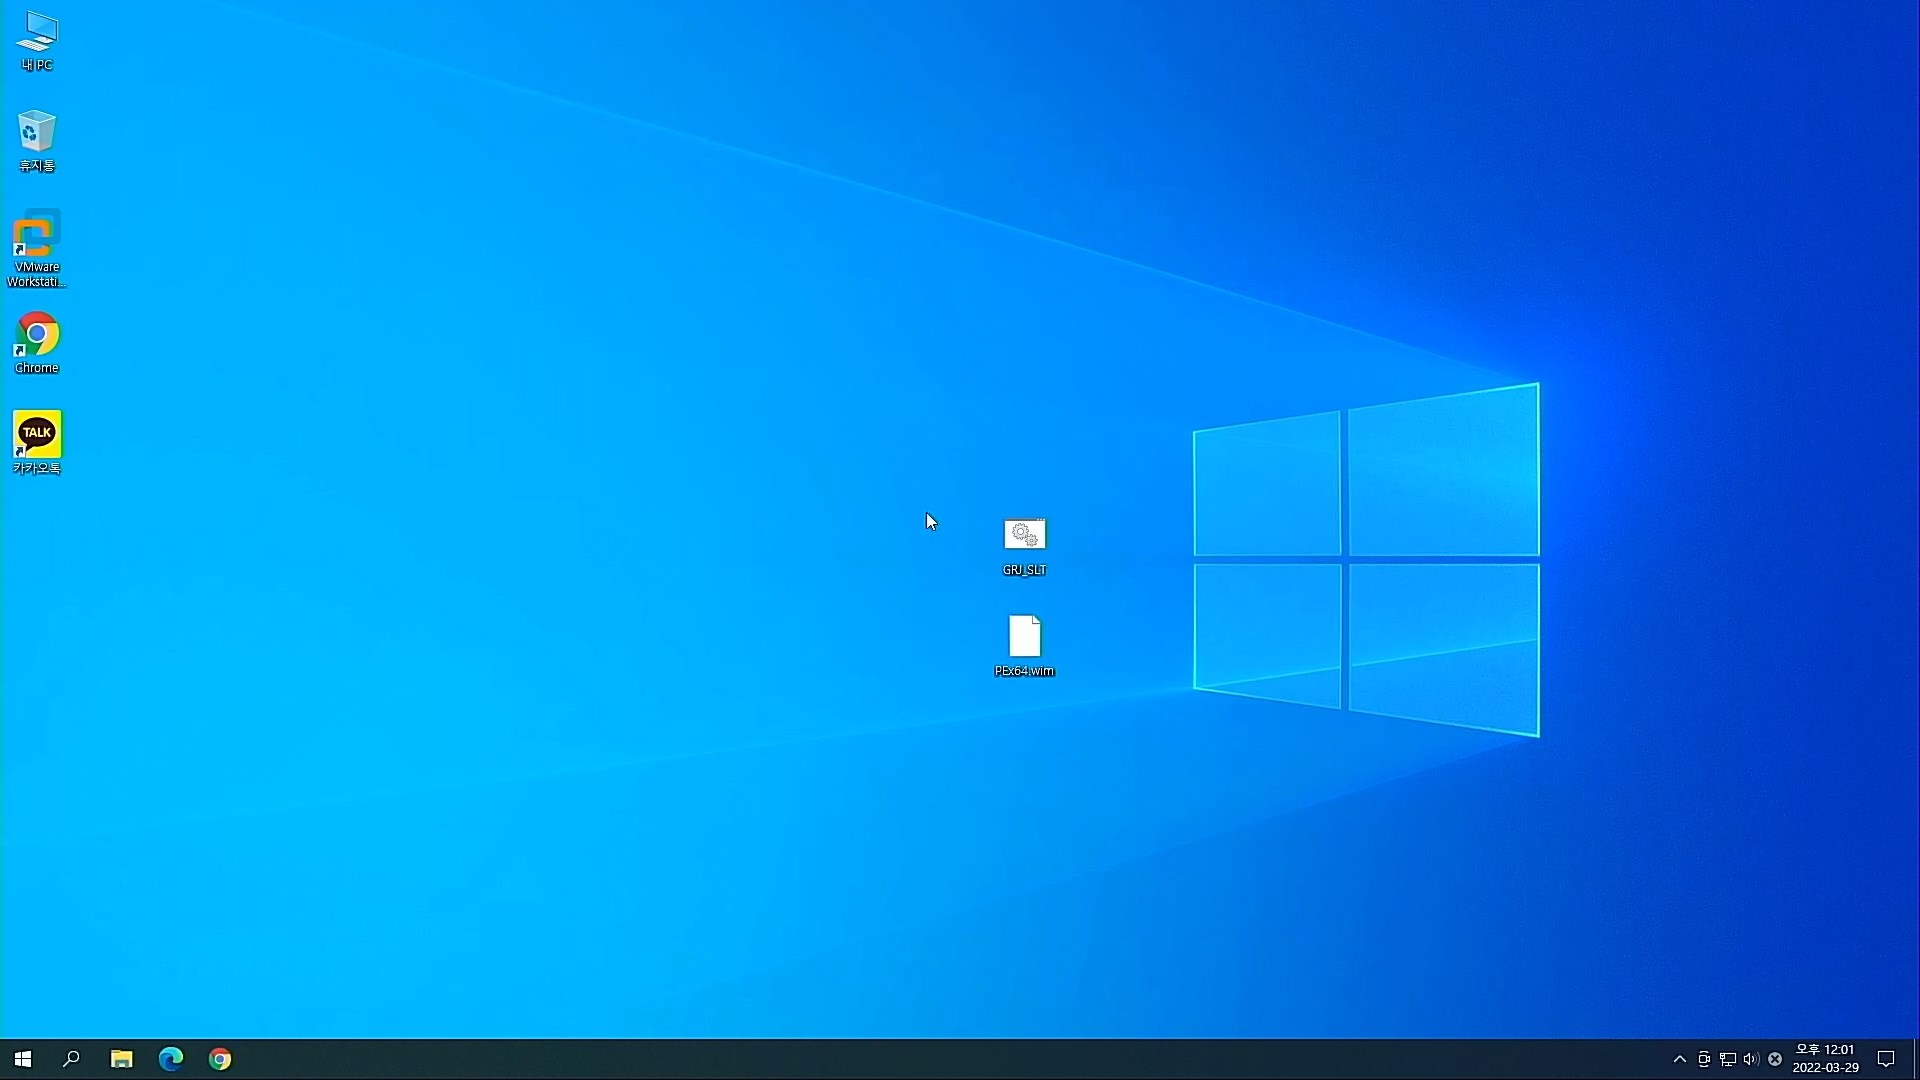Image resolution: width=1920 pixels, height=1080 pixels.
Task: Select the 카카오톡 KakaoTalk shortcut
Action: click(x=37, y=443)
